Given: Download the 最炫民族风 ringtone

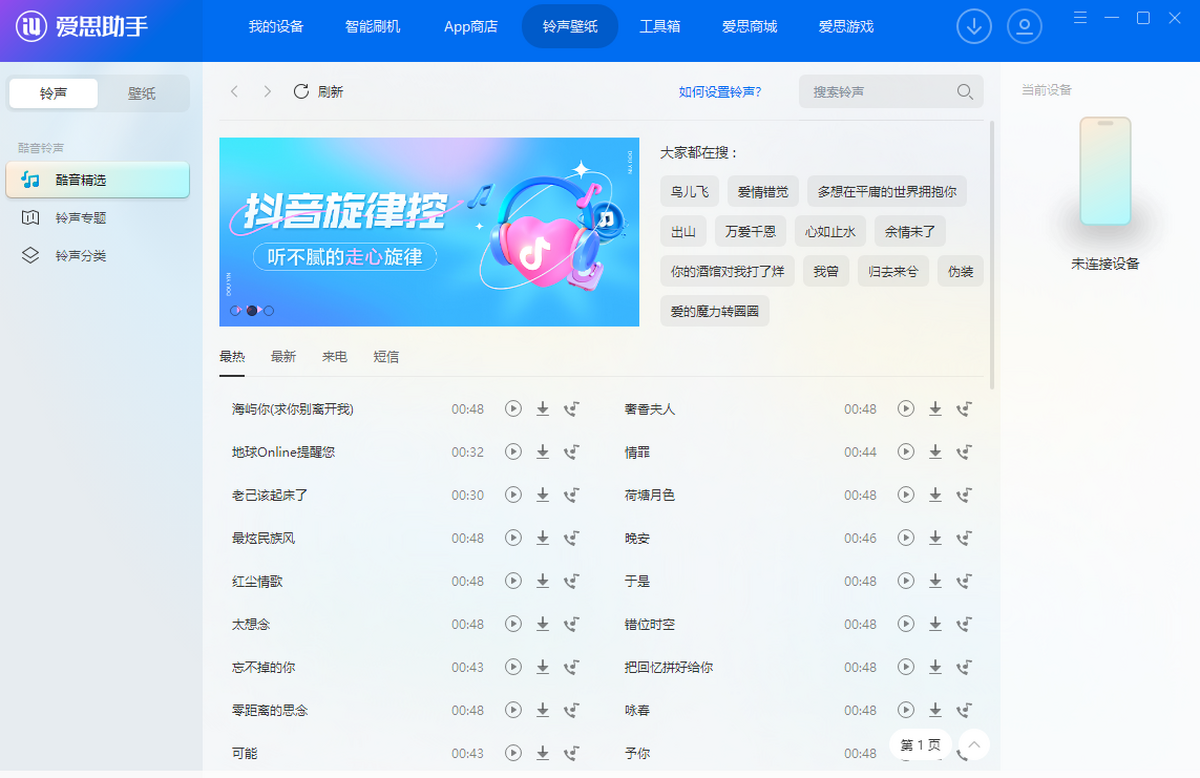Looking at the screenshot, I should pos(543,538).
